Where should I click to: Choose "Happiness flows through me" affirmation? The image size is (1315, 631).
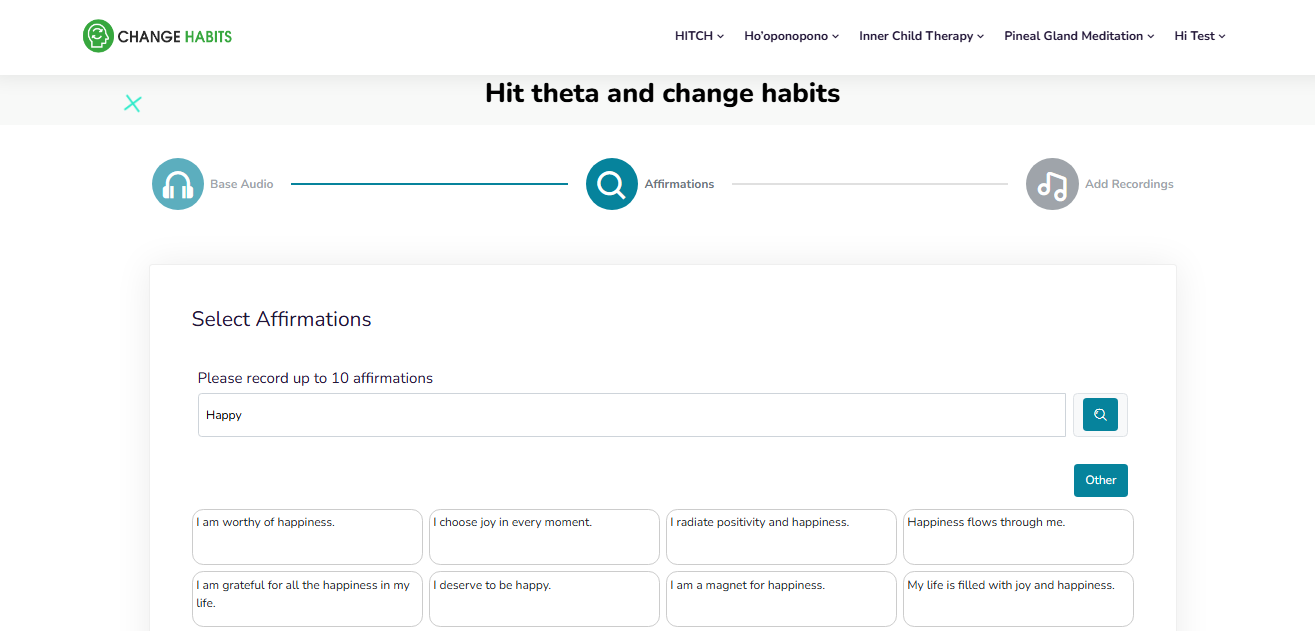[x=1018, y=537]
